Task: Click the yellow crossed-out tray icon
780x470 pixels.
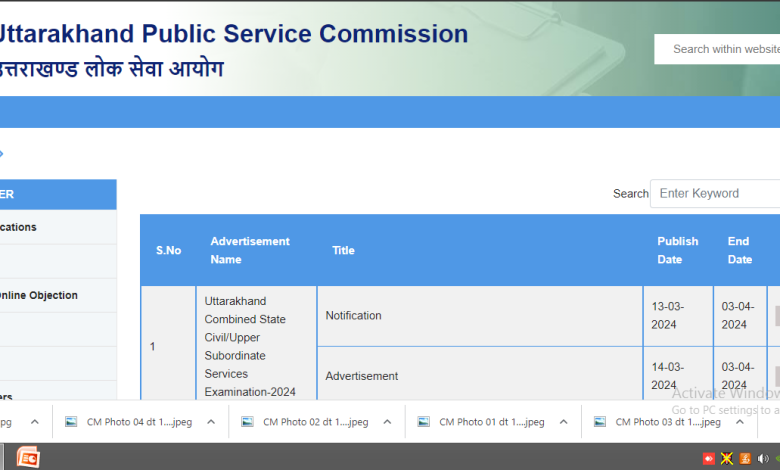Action: coord(727,458)
